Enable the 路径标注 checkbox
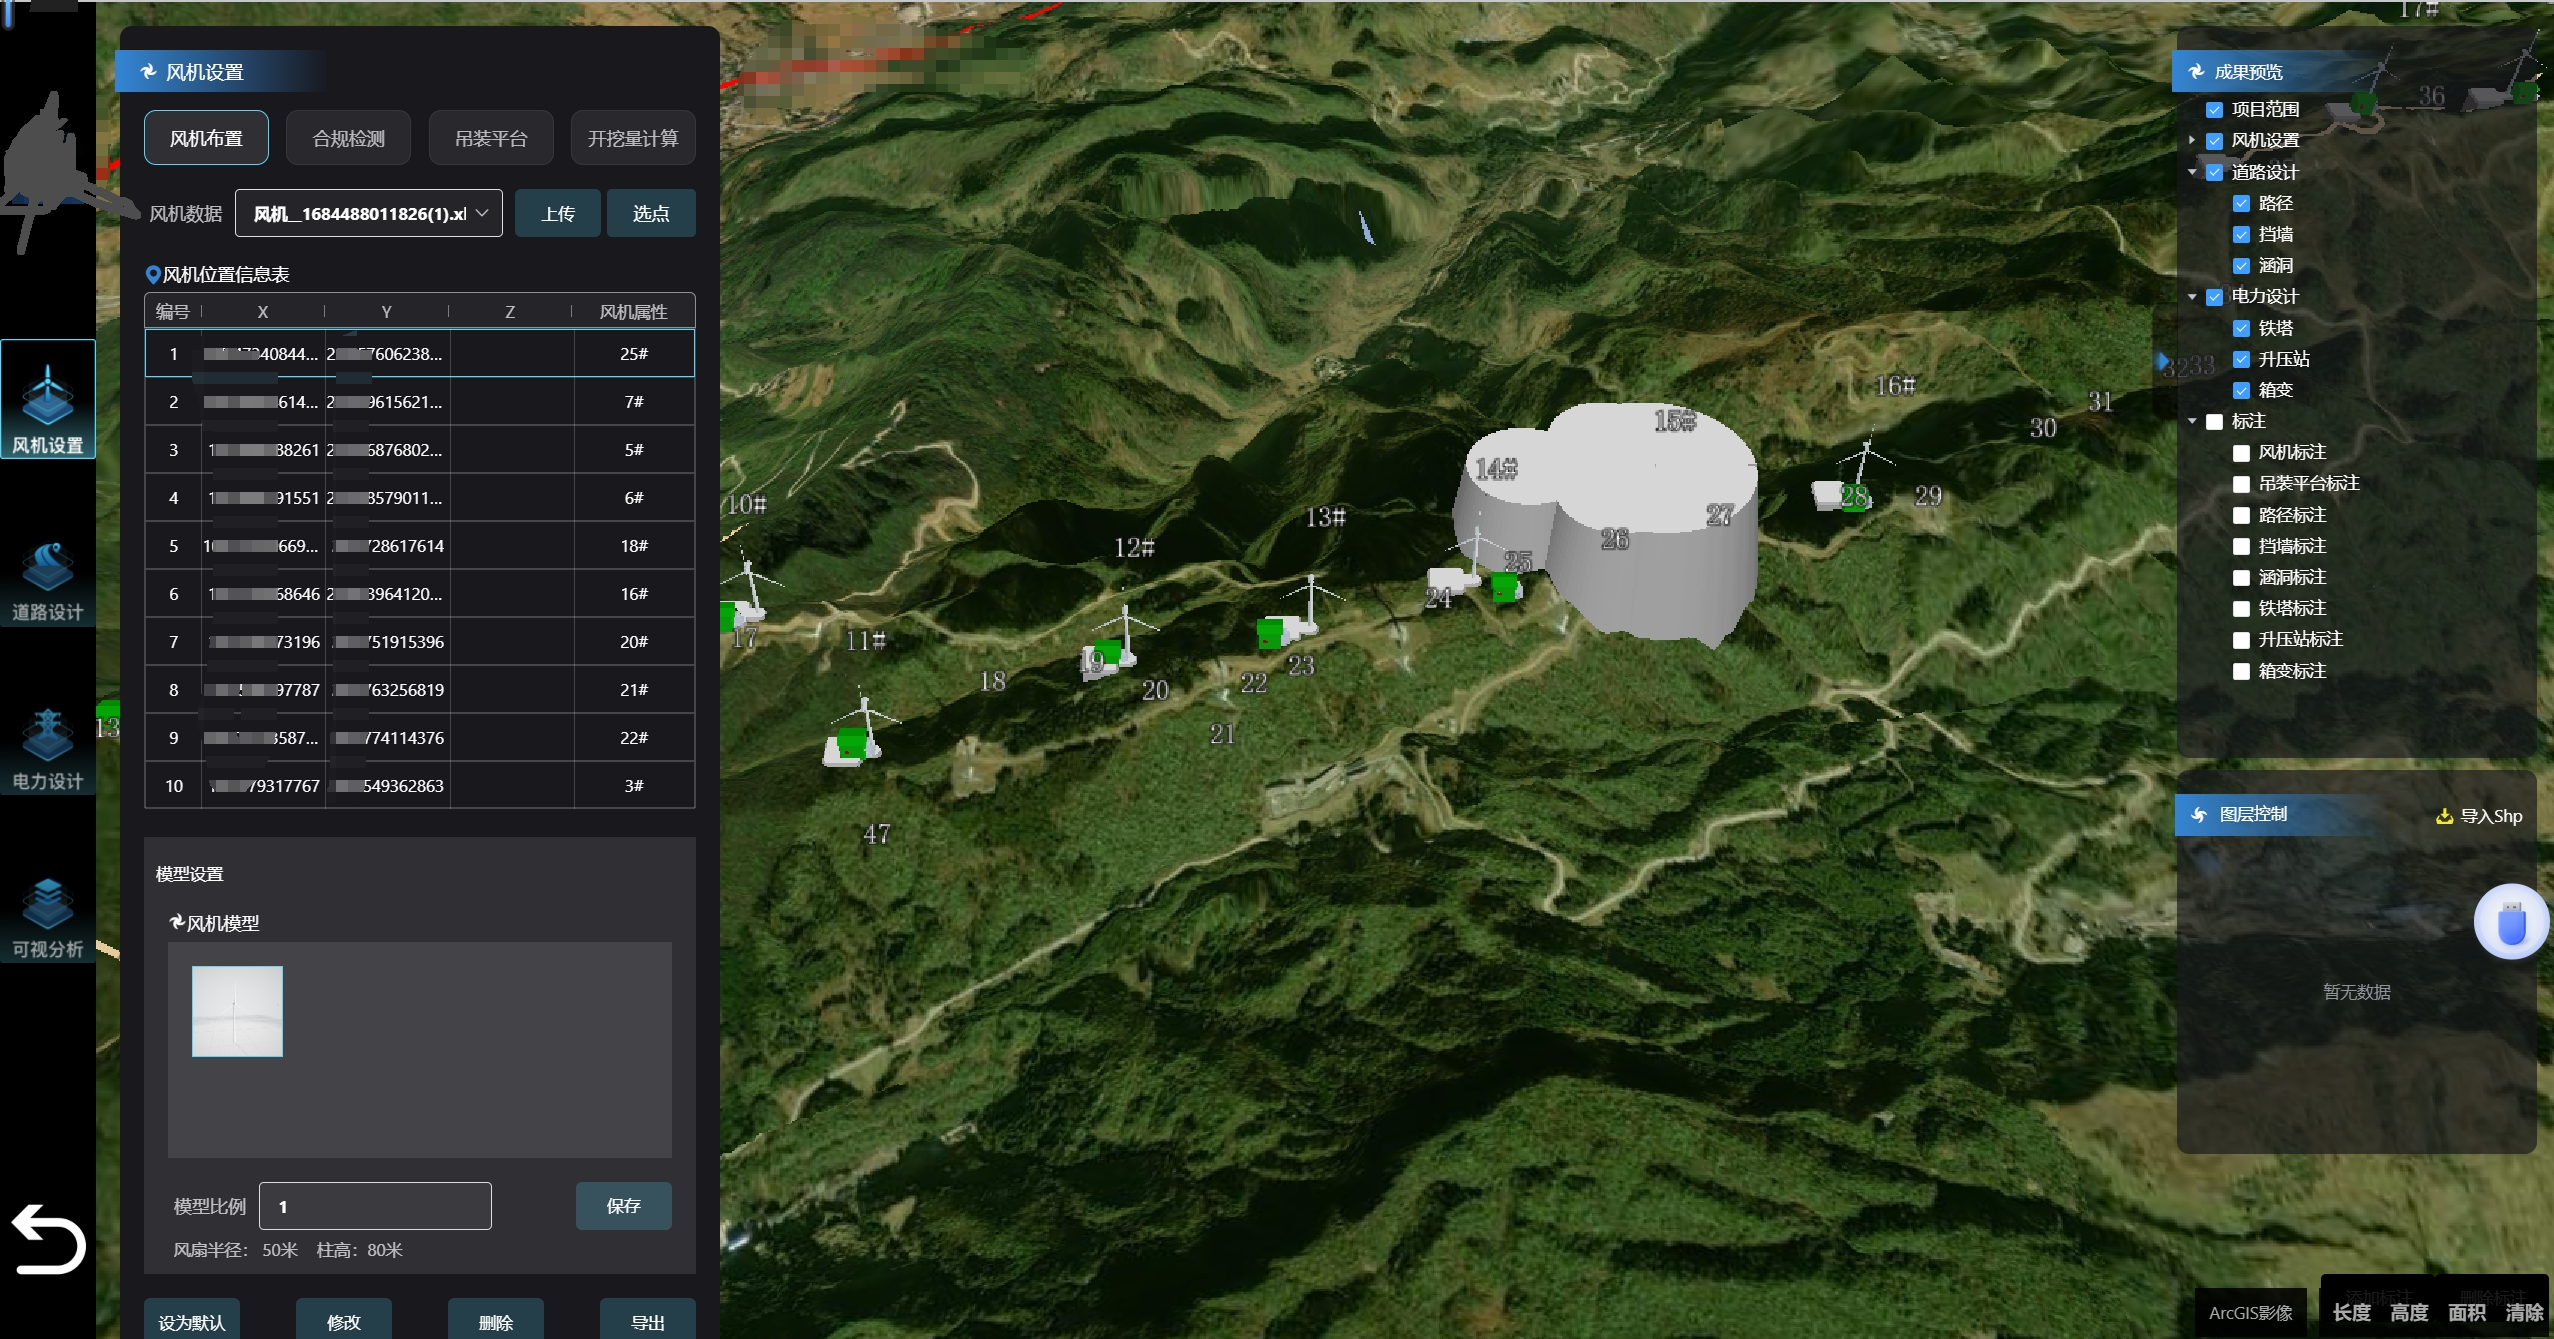Image resolution: width=2554 pixels, height=1339 pixels. pos(2241,515)
